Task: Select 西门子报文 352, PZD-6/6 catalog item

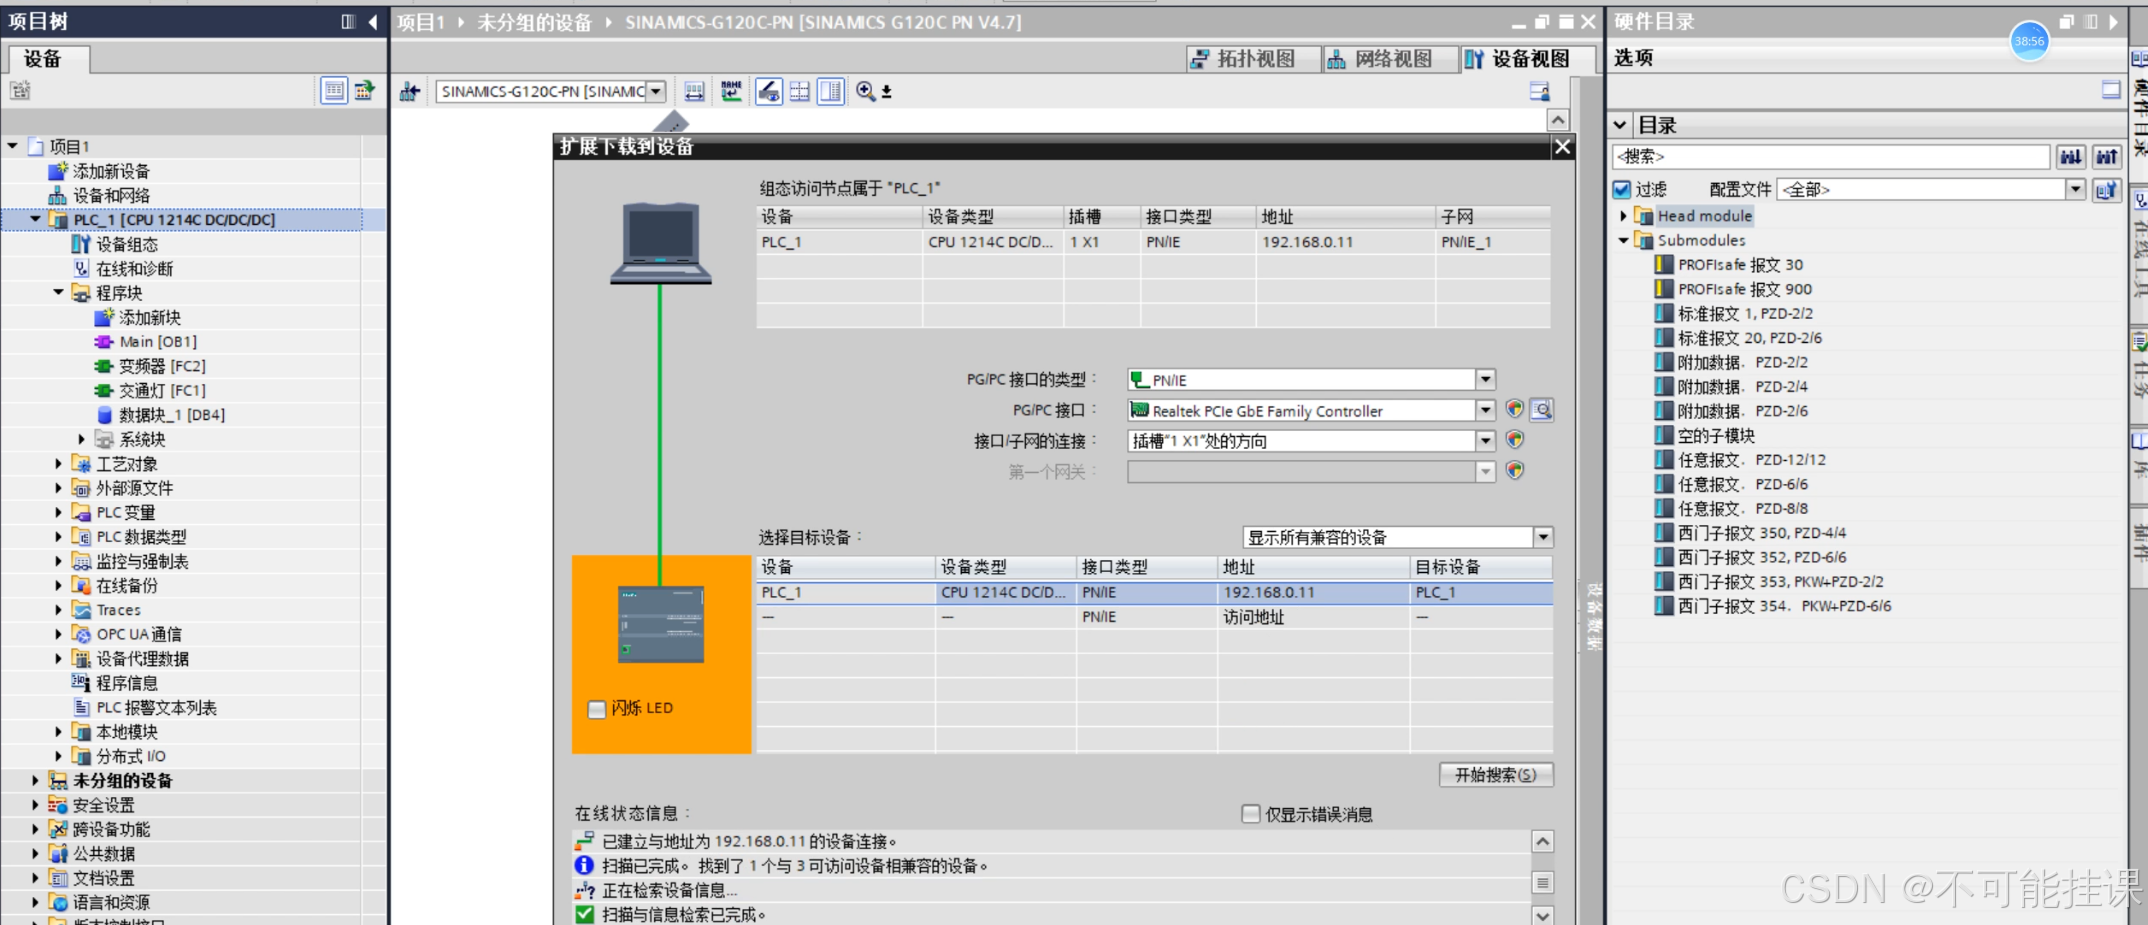Action: point(1761,558)
